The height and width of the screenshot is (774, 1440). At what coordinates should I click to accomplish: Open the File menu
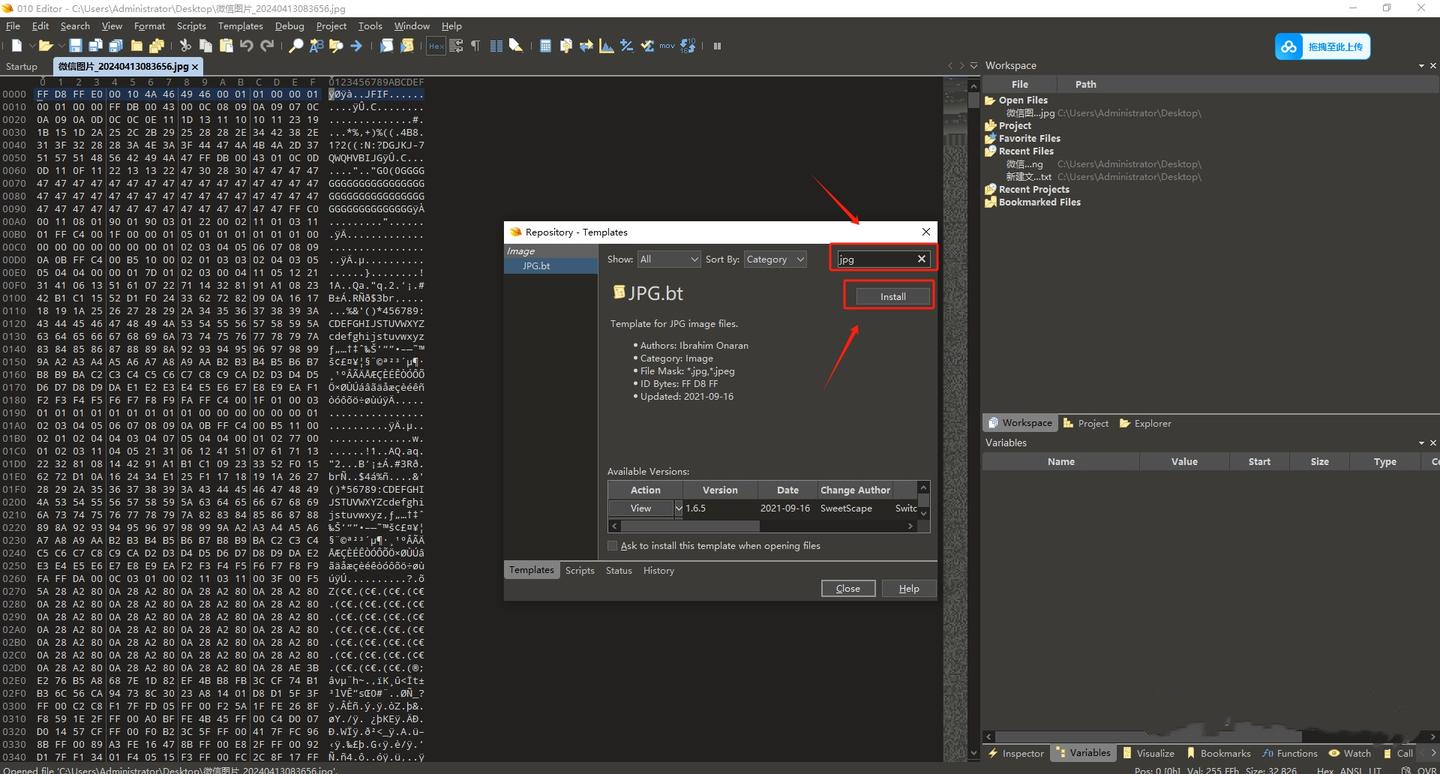[13, 26]
